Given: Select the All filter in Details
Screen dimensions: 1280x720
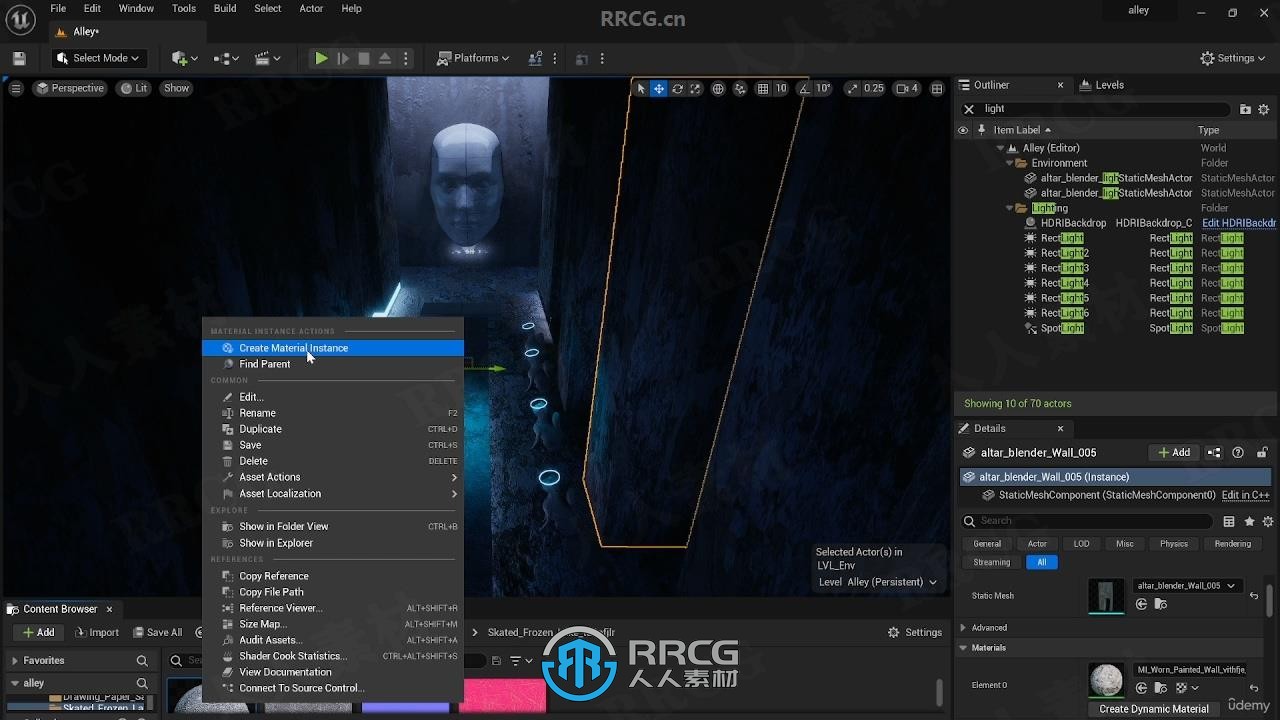Looking at the screenshot, I should click(1042, 562).
